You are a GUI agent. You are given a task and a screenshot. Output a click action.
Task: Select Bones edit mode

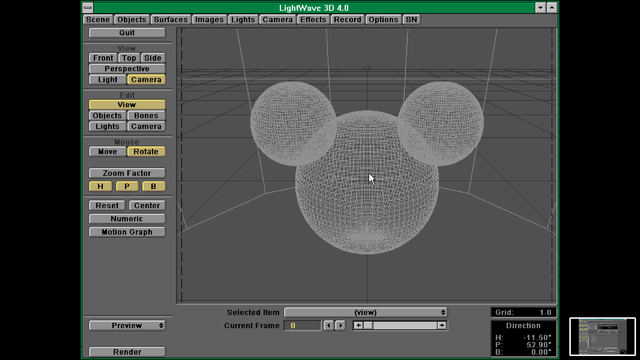pos(146,116)
